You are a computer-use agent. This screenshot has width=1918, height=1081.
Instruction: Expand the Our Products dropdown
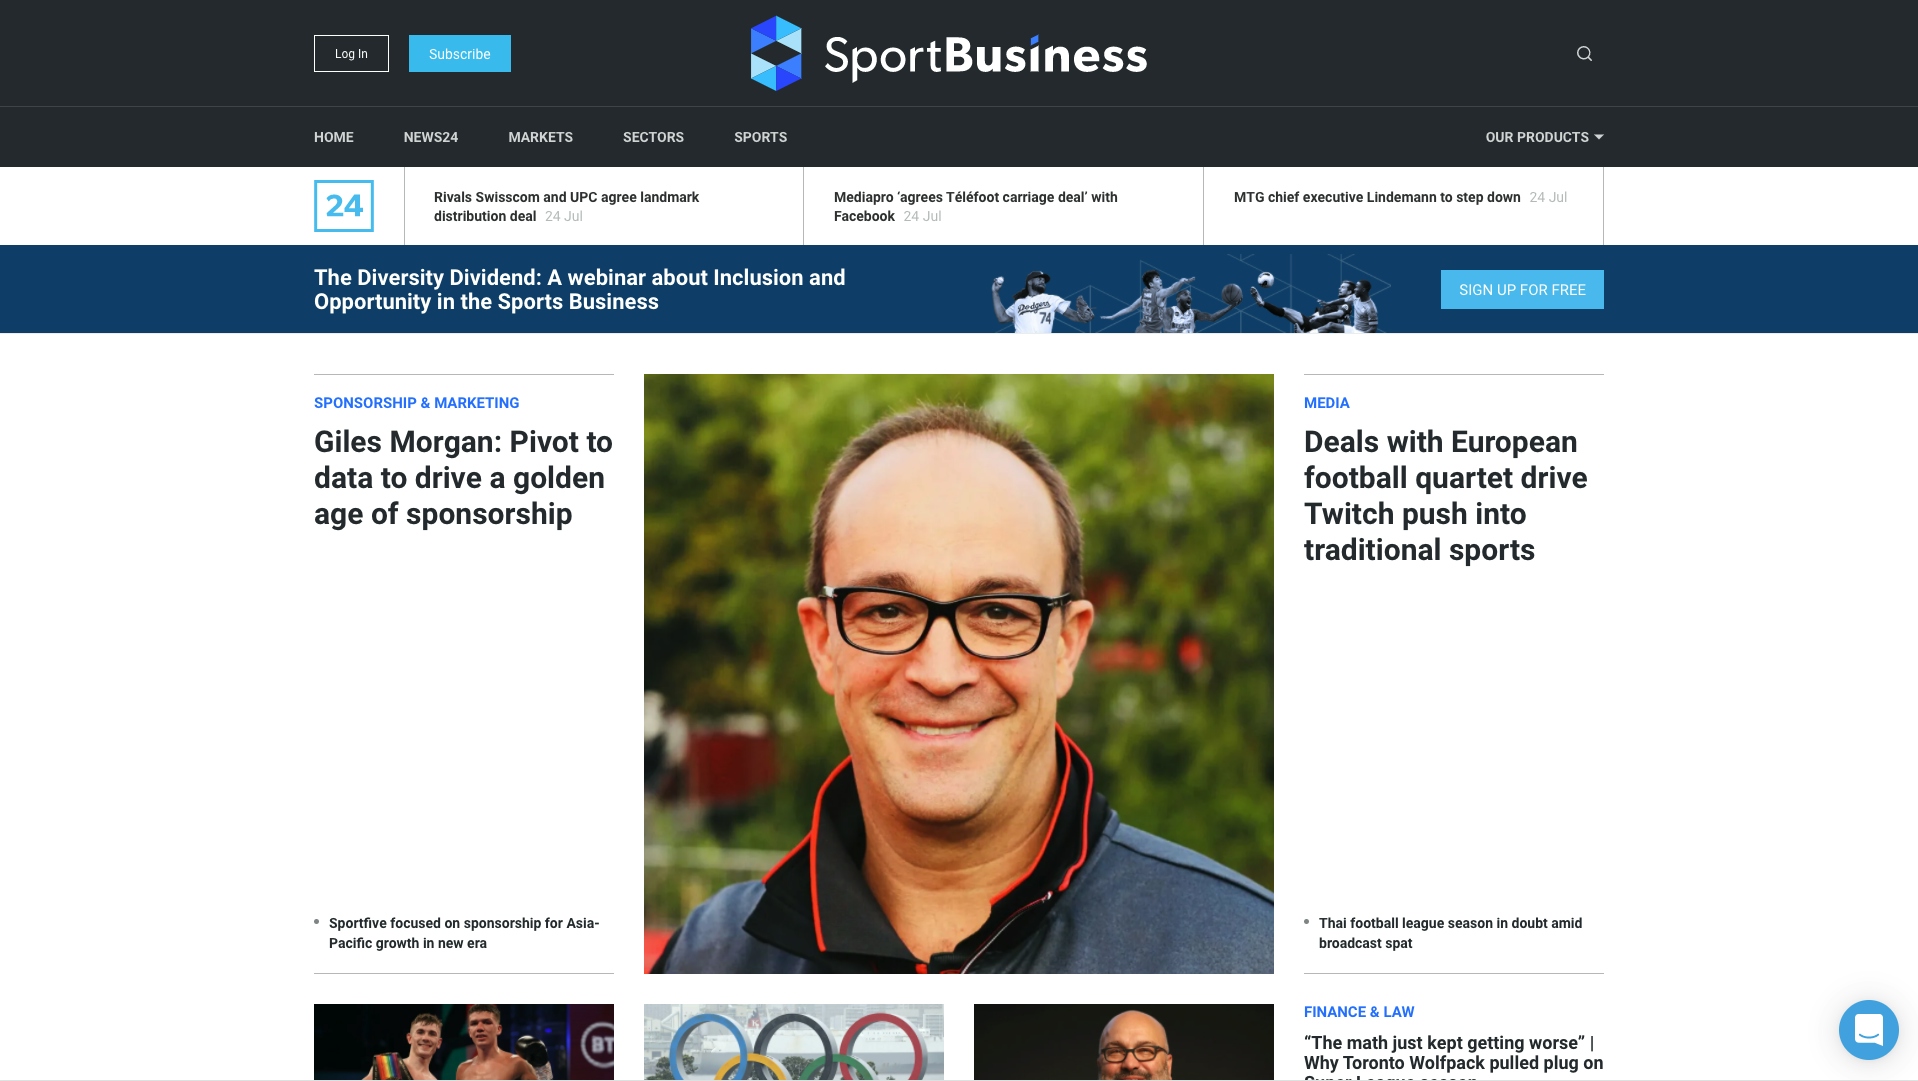coord(1544,137)
